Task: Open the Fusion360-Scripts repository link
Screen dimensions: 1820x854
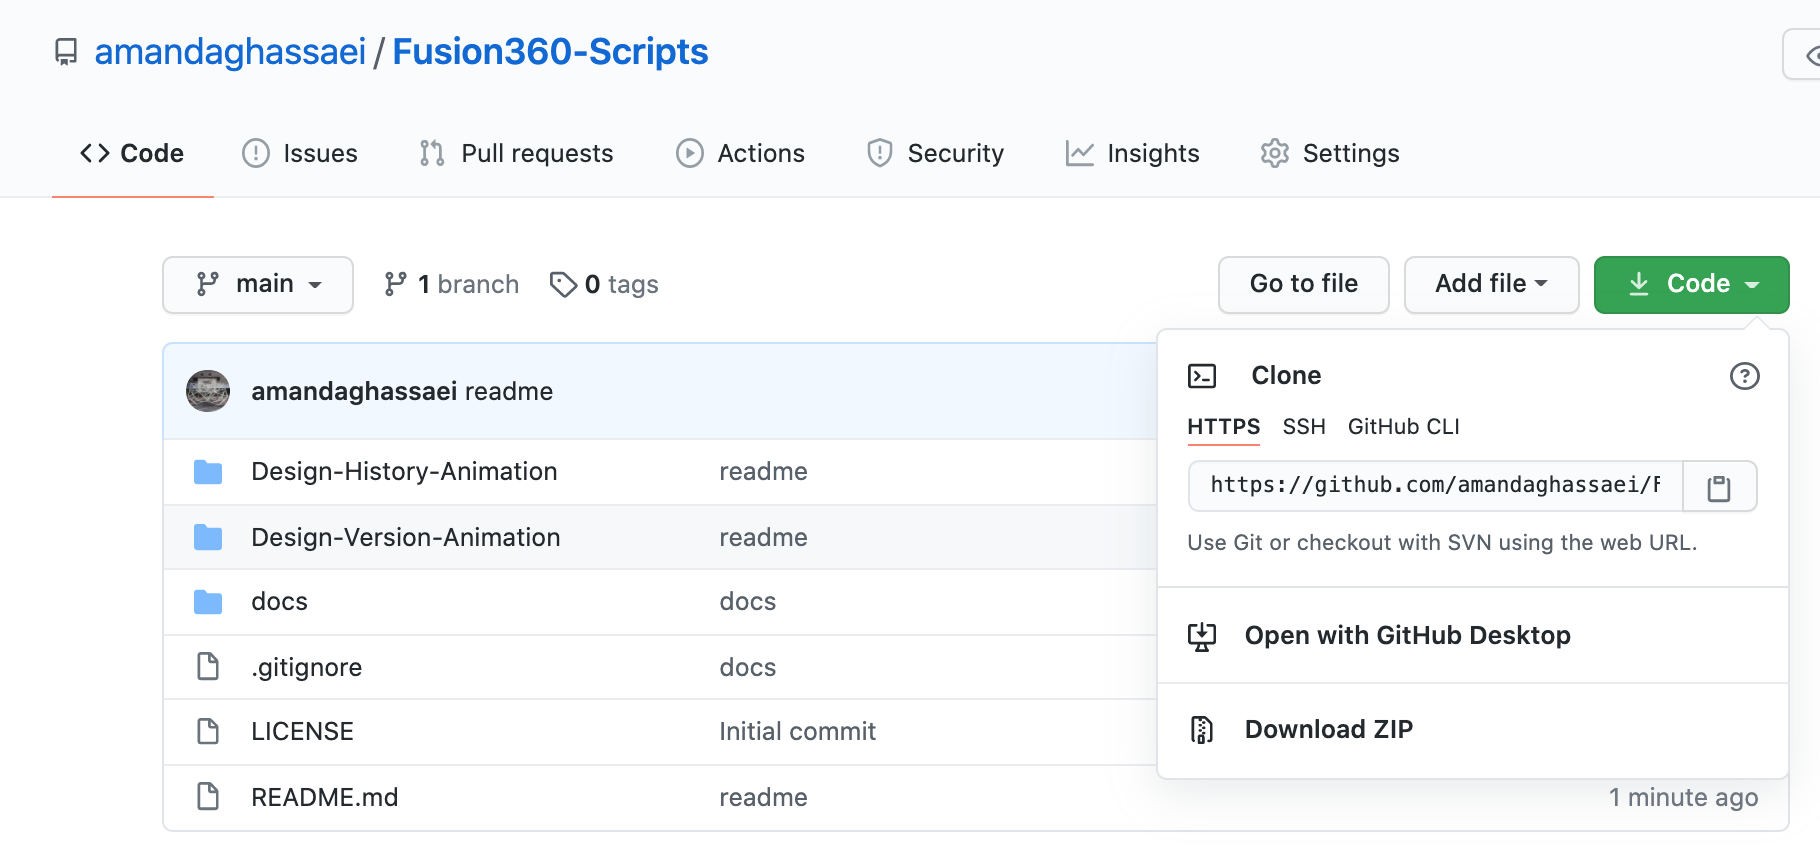Action: 550,52
